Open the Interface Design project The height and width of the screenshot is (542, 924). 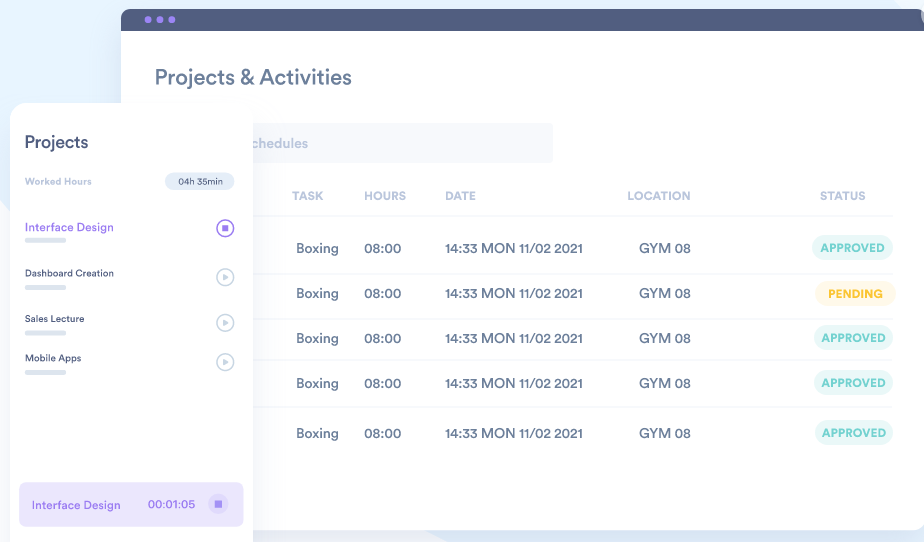69,227
